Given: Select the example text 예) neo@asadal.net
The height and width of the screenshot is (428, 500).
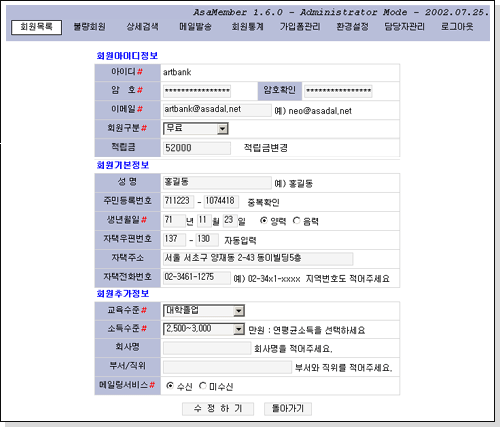Looking at the screenshot, I should coord(313,111).
